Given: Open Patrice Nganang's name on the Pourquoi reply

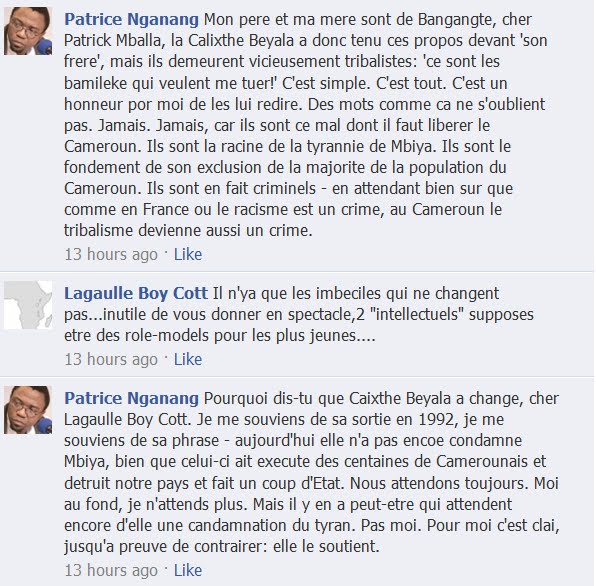Looking at the screenshot, I should [x=131, y=399].
